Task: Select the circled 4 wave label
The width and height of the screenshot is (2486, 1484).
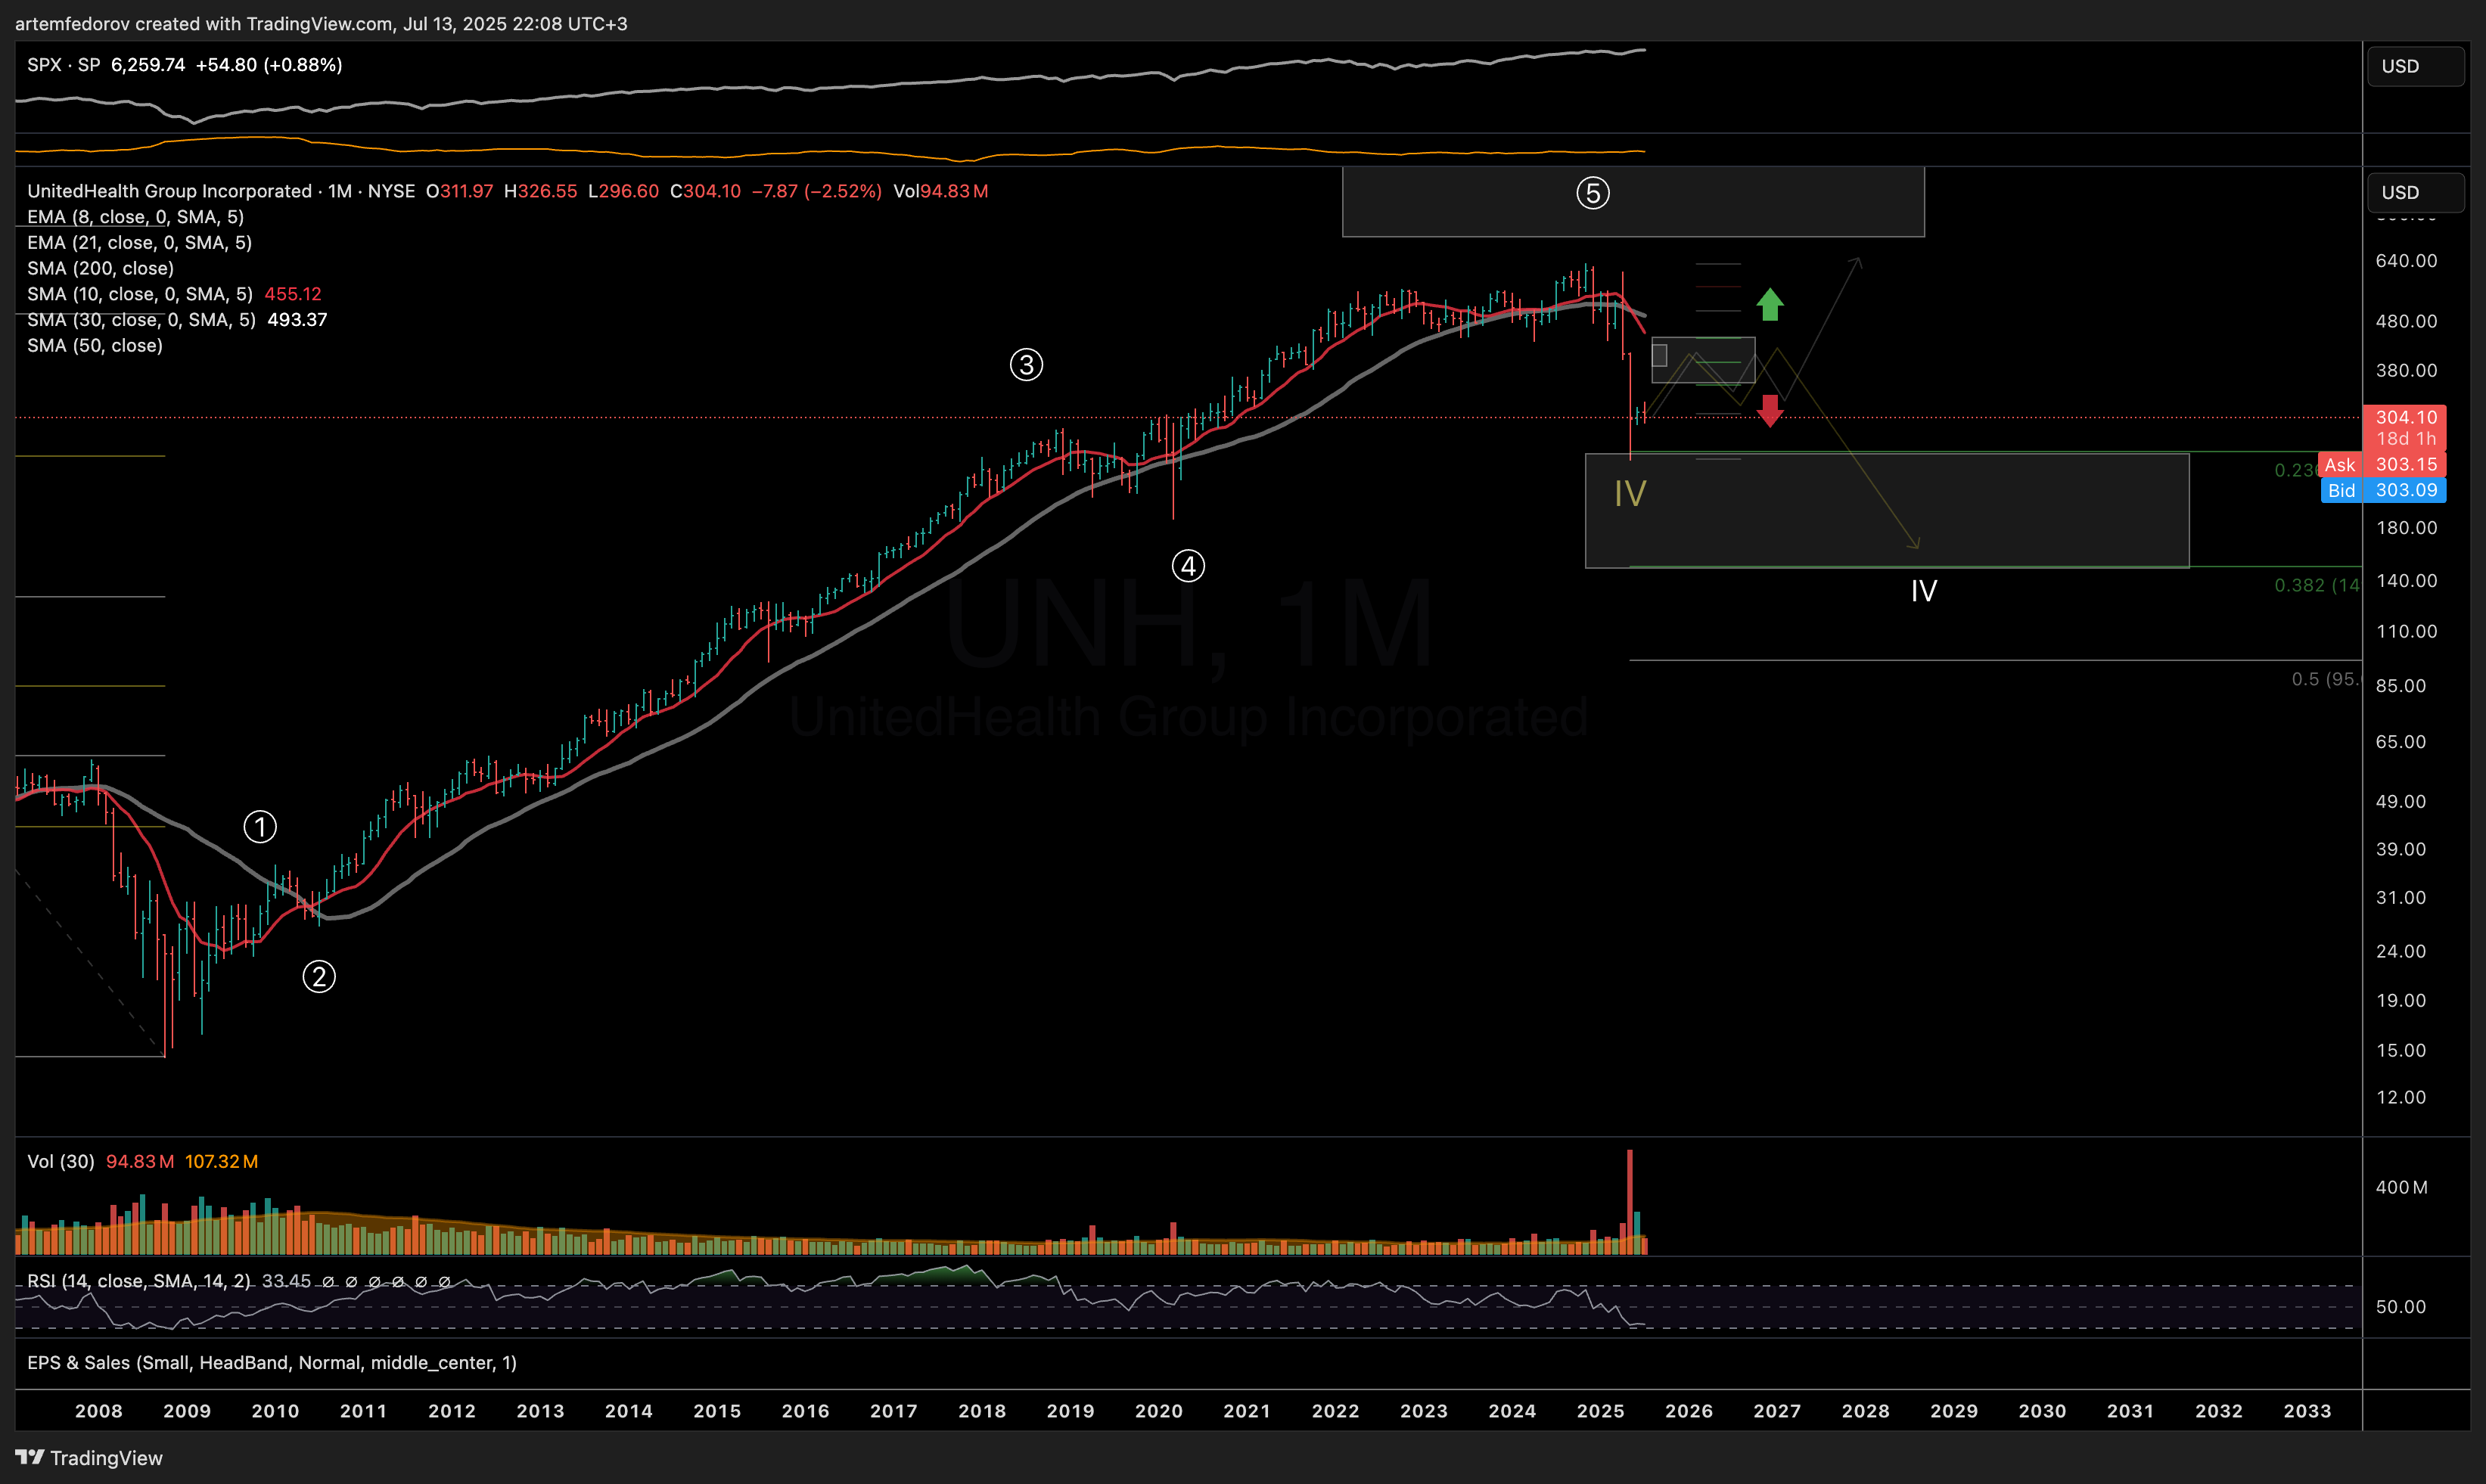Action: (x=1188, y=567)
